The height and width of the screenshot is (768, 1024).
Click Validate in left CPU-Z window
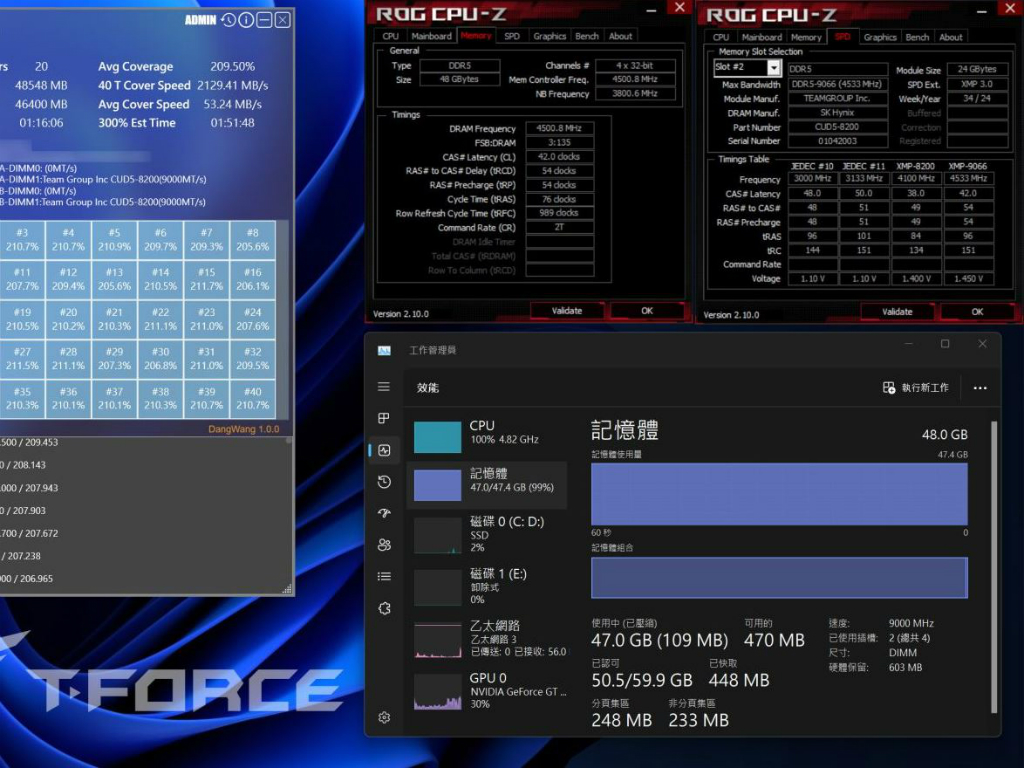(567, 311)
